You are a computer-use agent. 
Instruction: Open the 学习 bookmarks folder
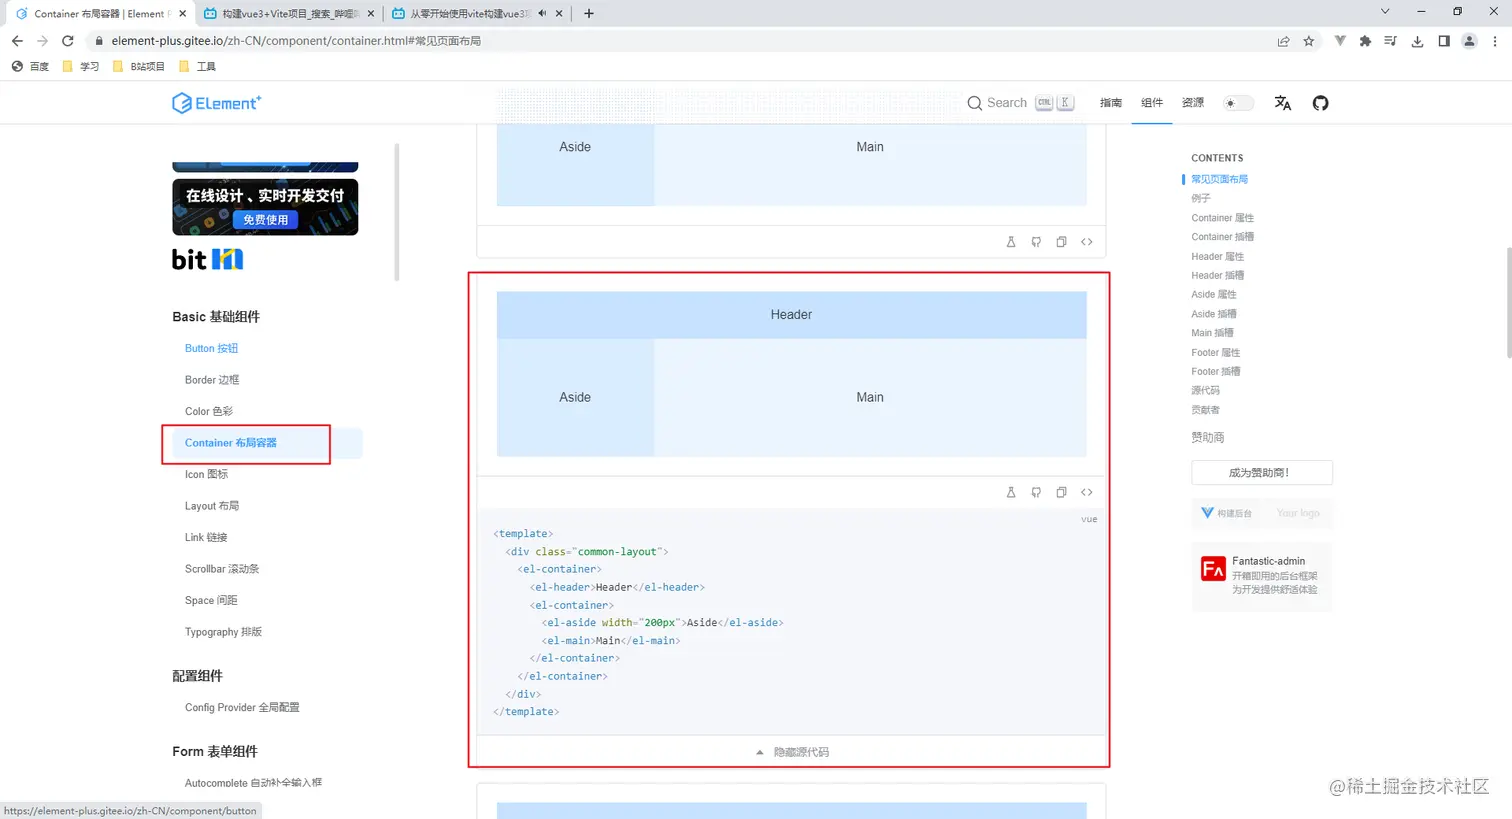click(x=81, y=67)
